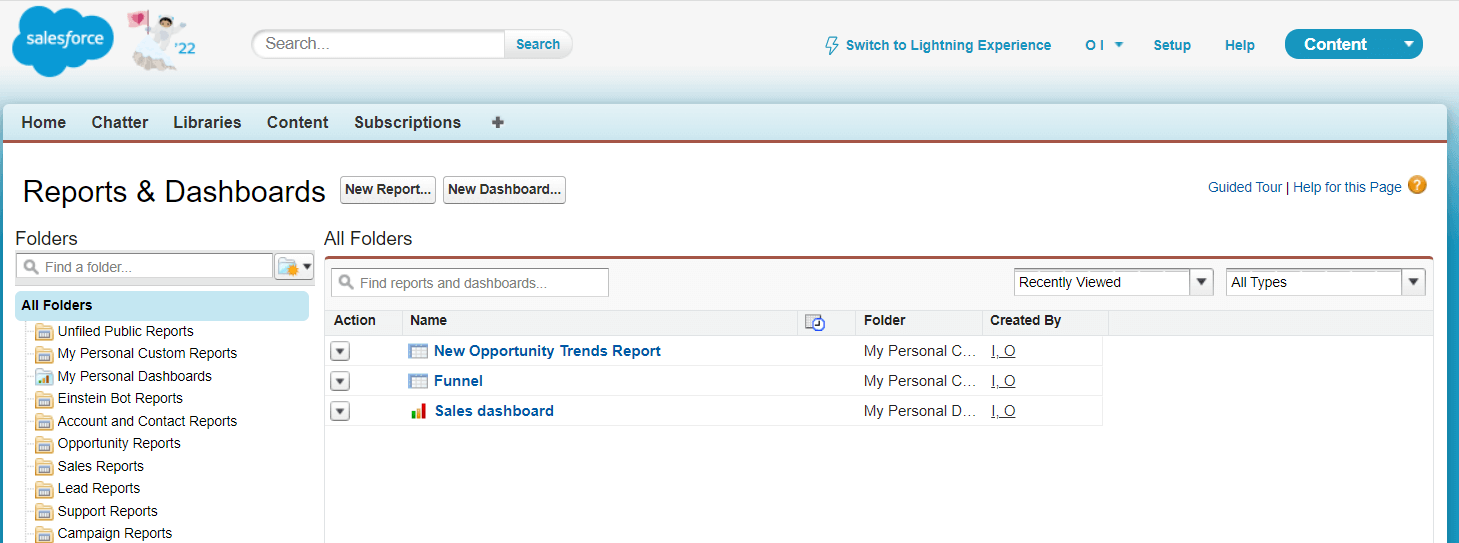Open action menu for New Opportunity Trends Report
This screenshot has width=1459, height=543.
click(340, 351)
